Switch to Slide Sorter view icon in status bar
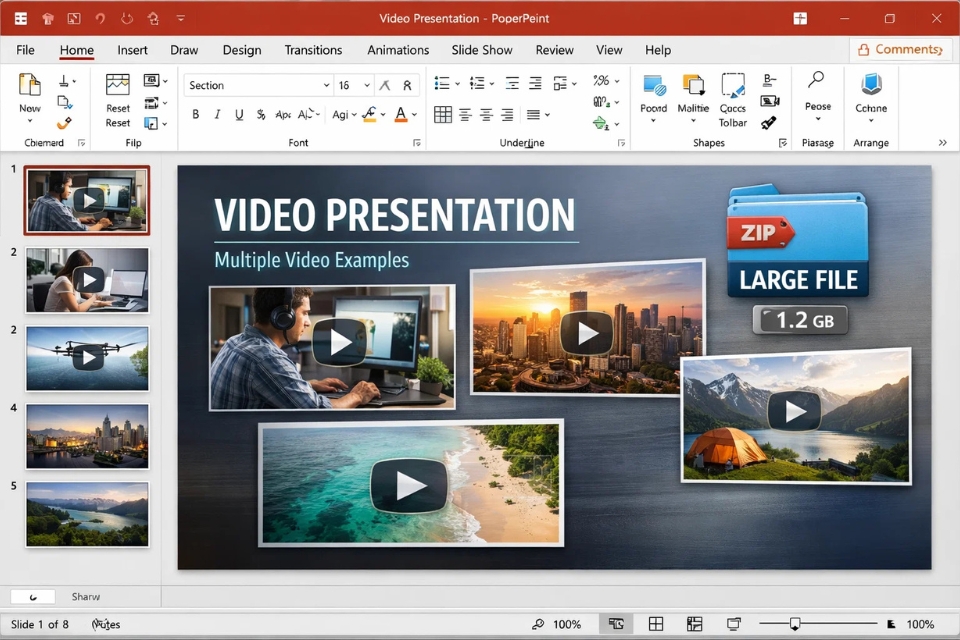This screenshot has width=960, height=640. (x=655, y=623)
